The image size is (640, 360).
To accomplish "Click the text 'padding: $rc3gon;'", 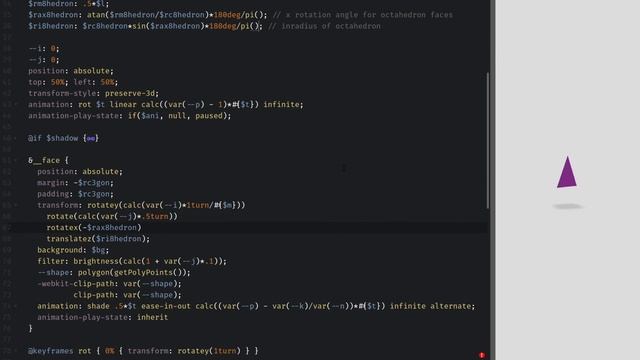I will pos(76,194).
